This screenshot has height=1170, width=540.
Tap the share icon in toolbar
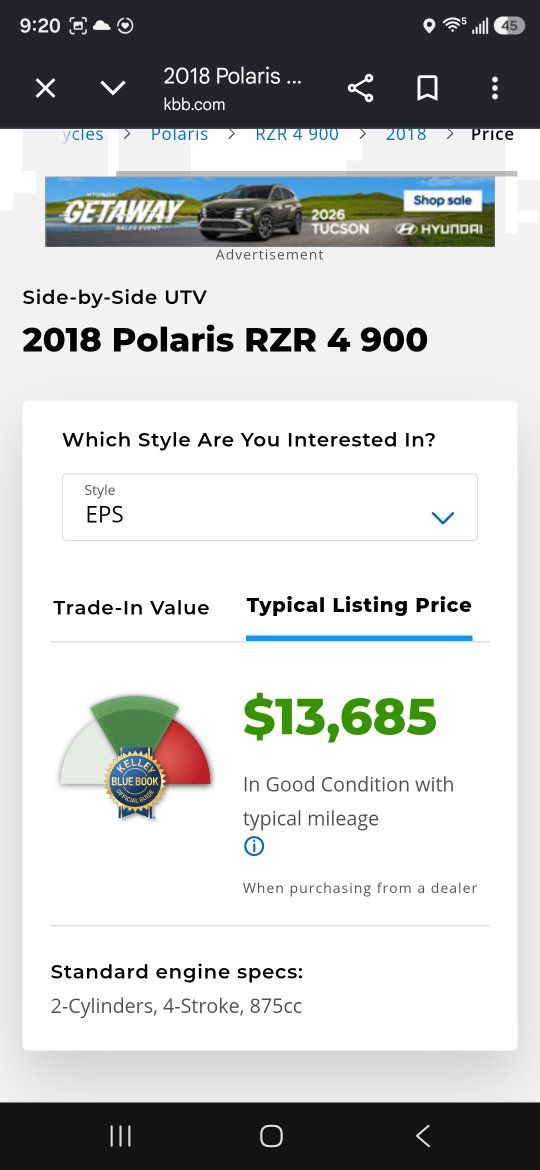coord(360,89)
